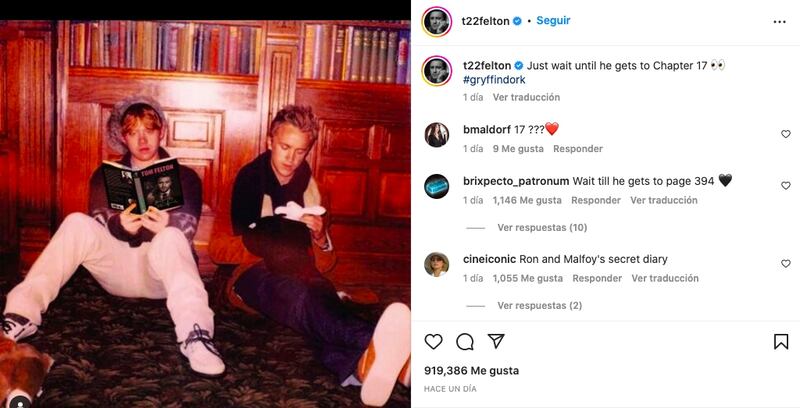Open the #gryffindork hashtag
The height and width of the screenshot is (408, 800).
tap(494, 80)
